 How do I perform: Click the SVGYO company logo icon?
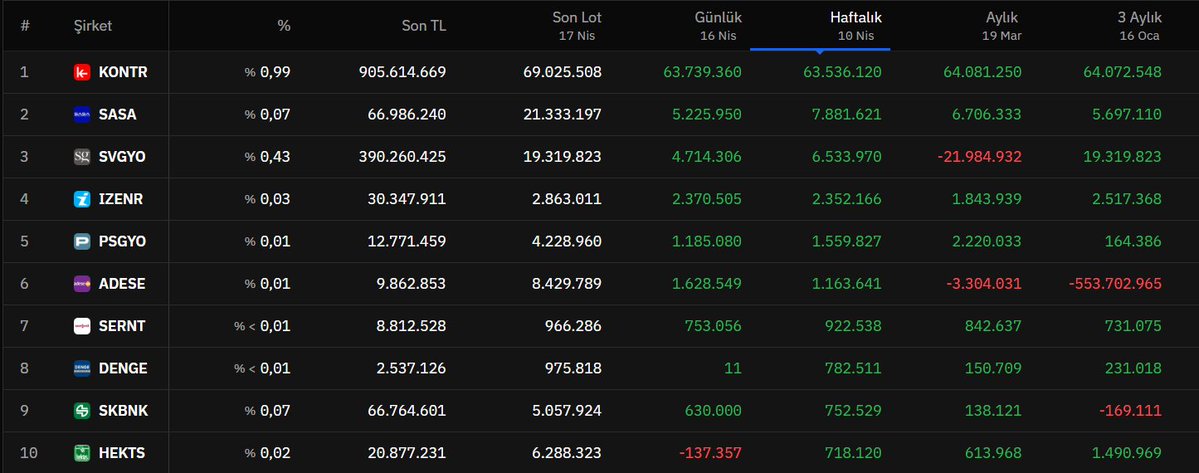82,157
